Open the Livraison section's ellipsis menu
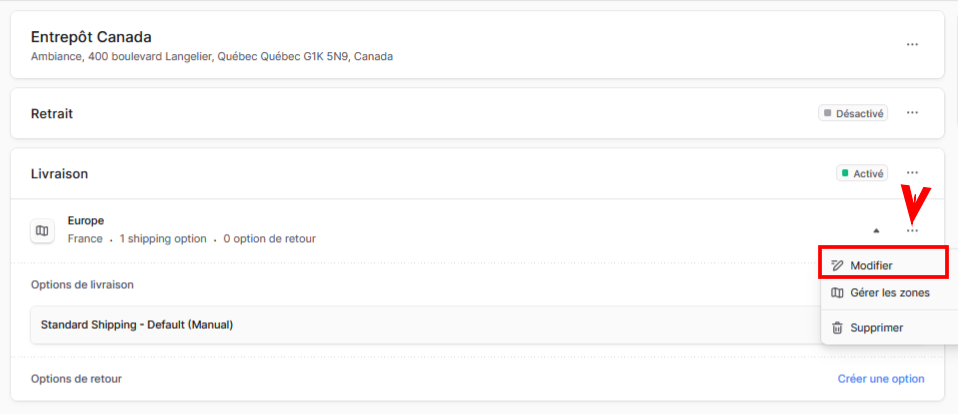This screenshot has height=414, width=958. 912,173
